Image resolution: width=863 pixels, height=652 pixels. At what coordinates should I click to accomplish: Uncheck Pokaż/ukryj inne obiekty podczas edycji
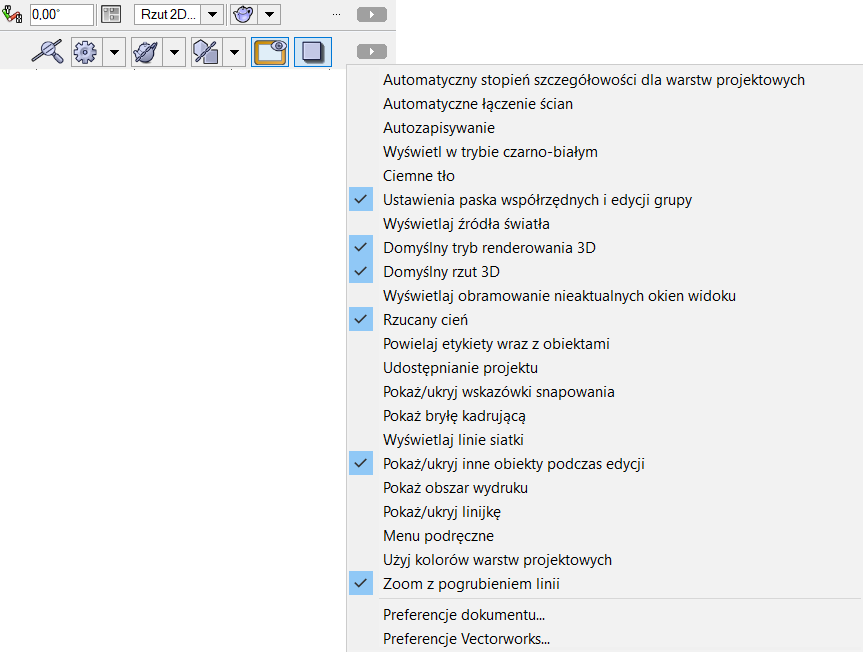[x=603, y=464]
